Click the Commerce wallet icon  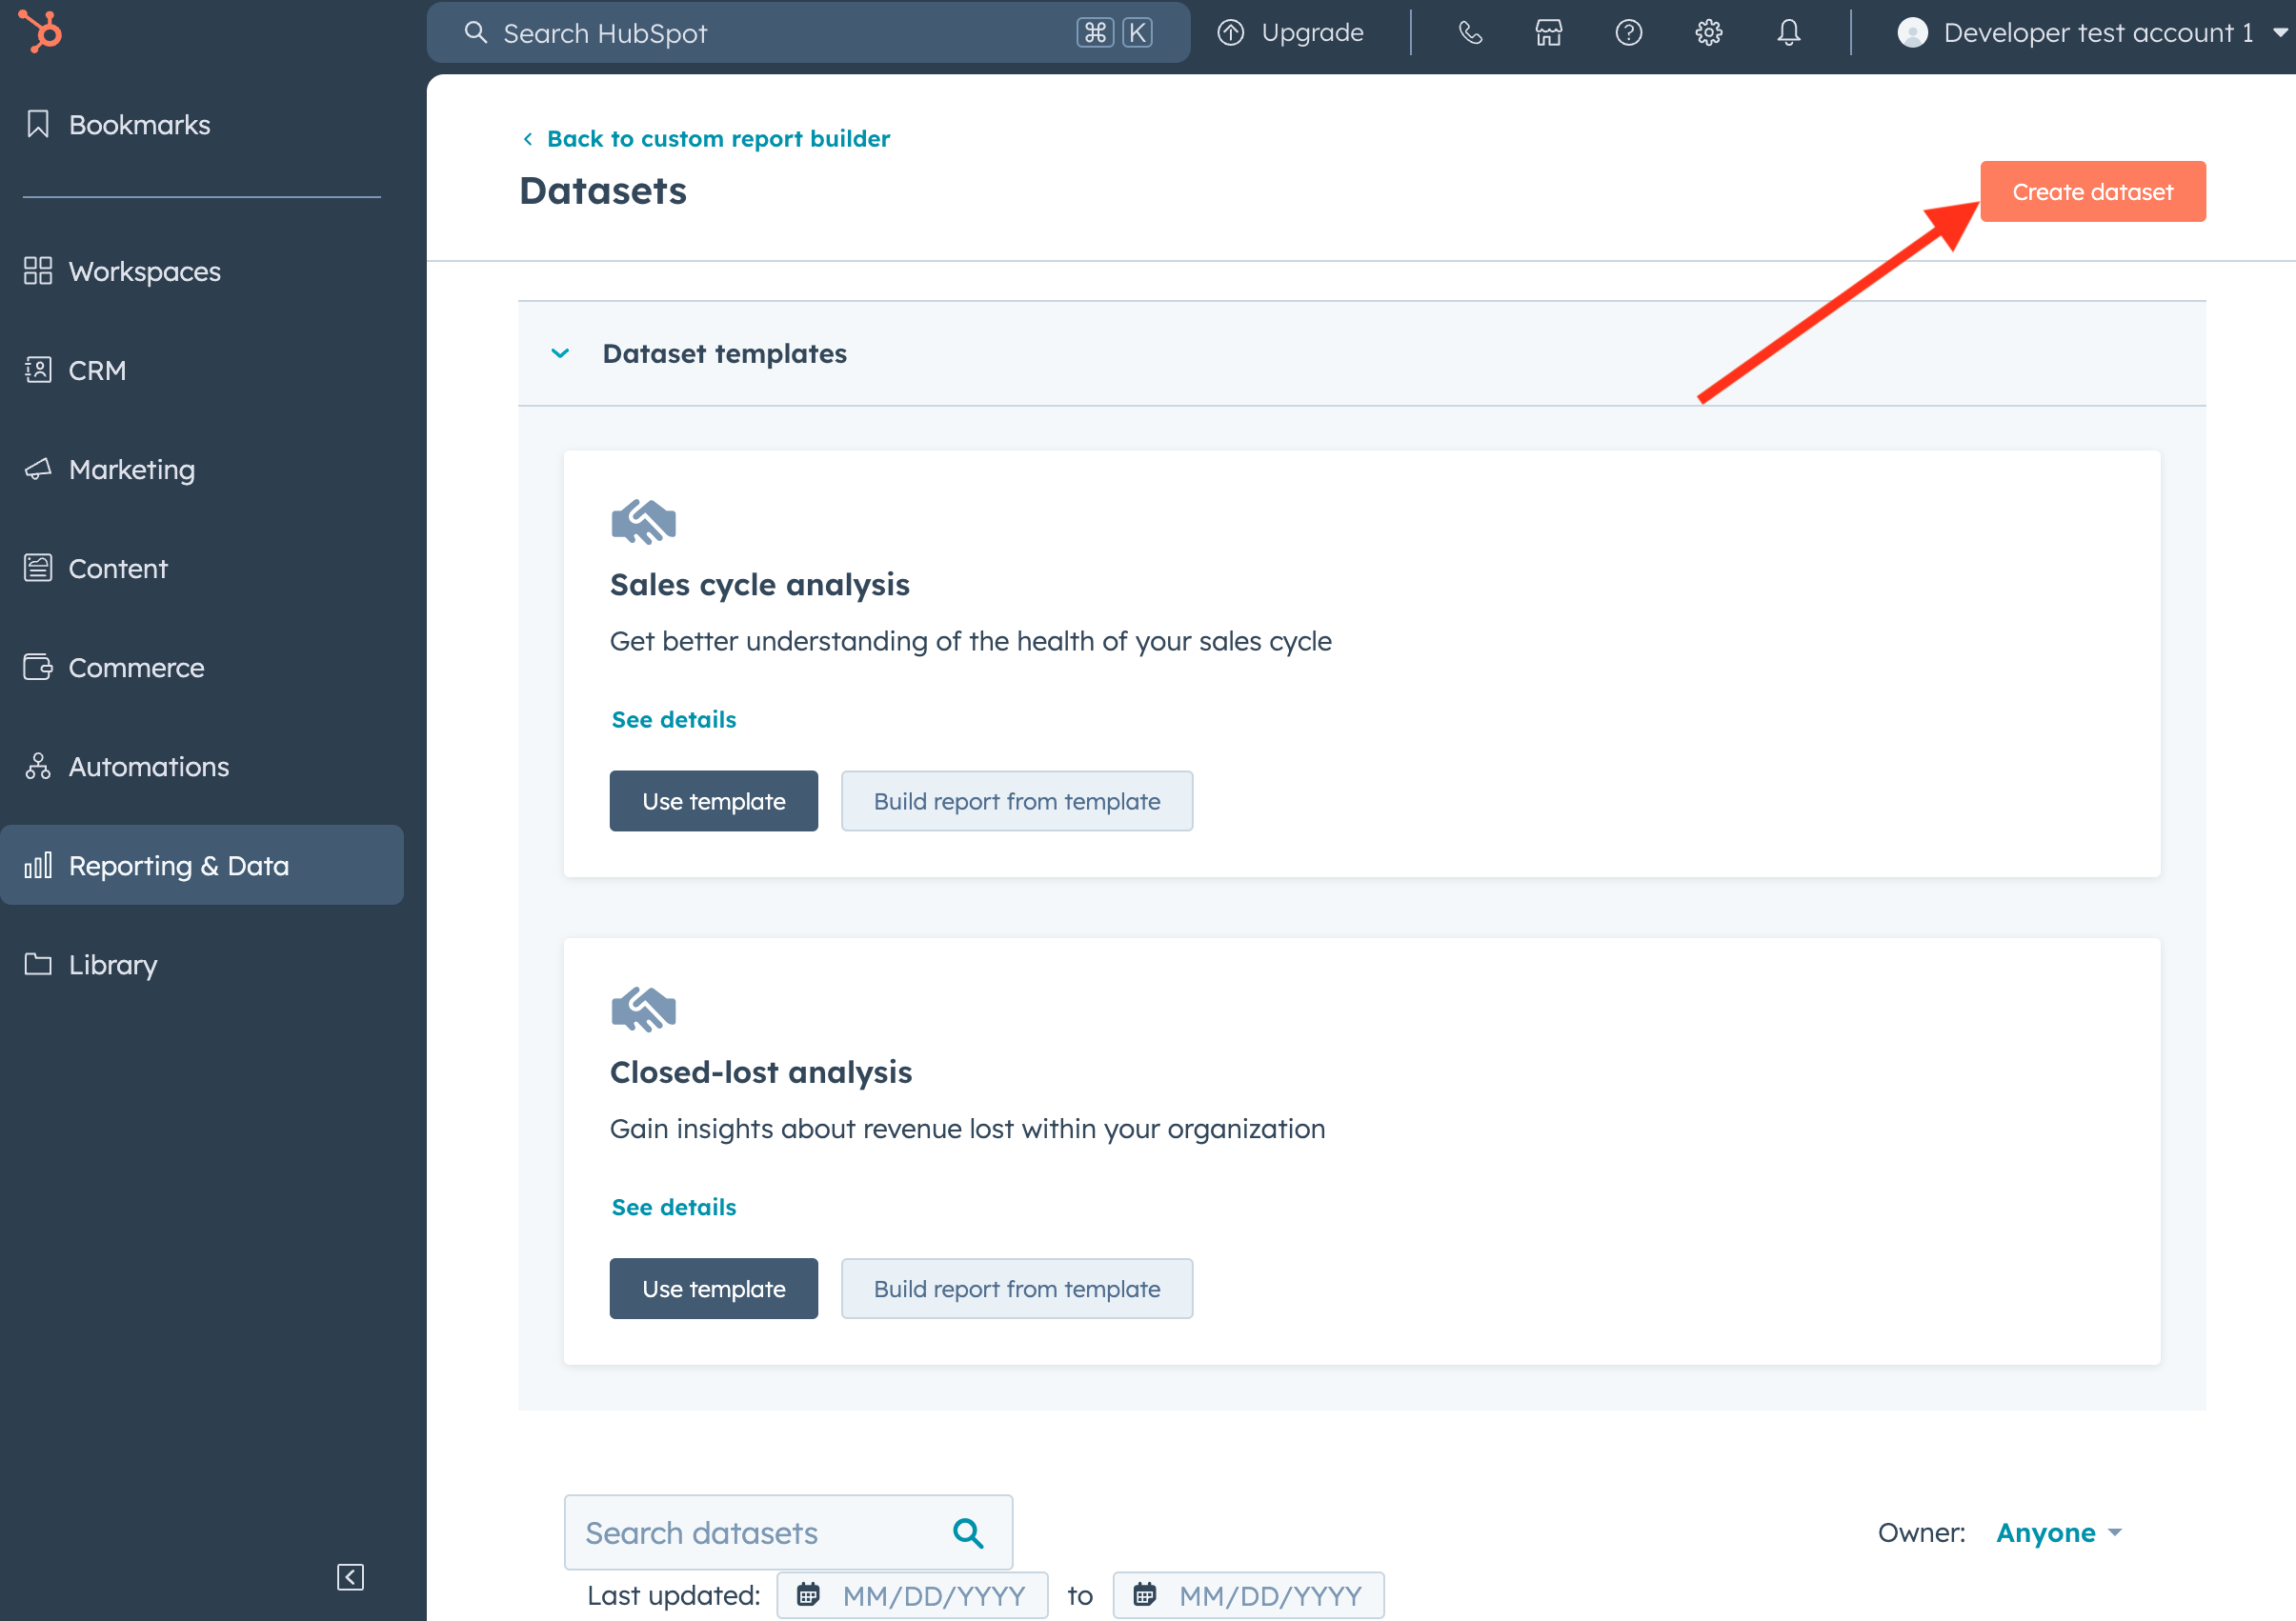[38, 667]
